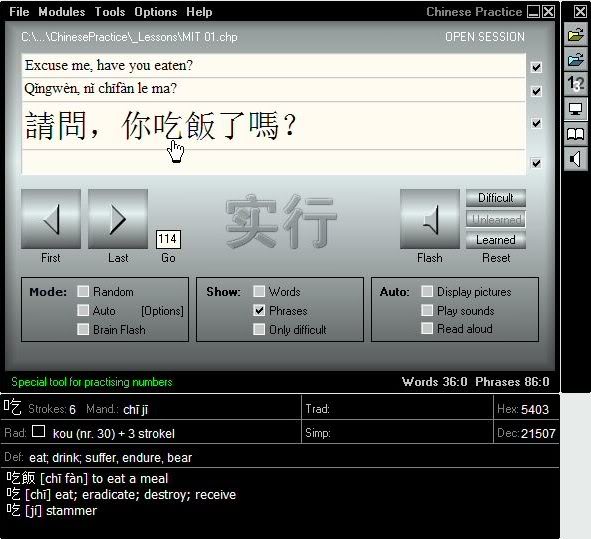
Task: Play sound with large speaker button
Action: click(x=430, y=219)
